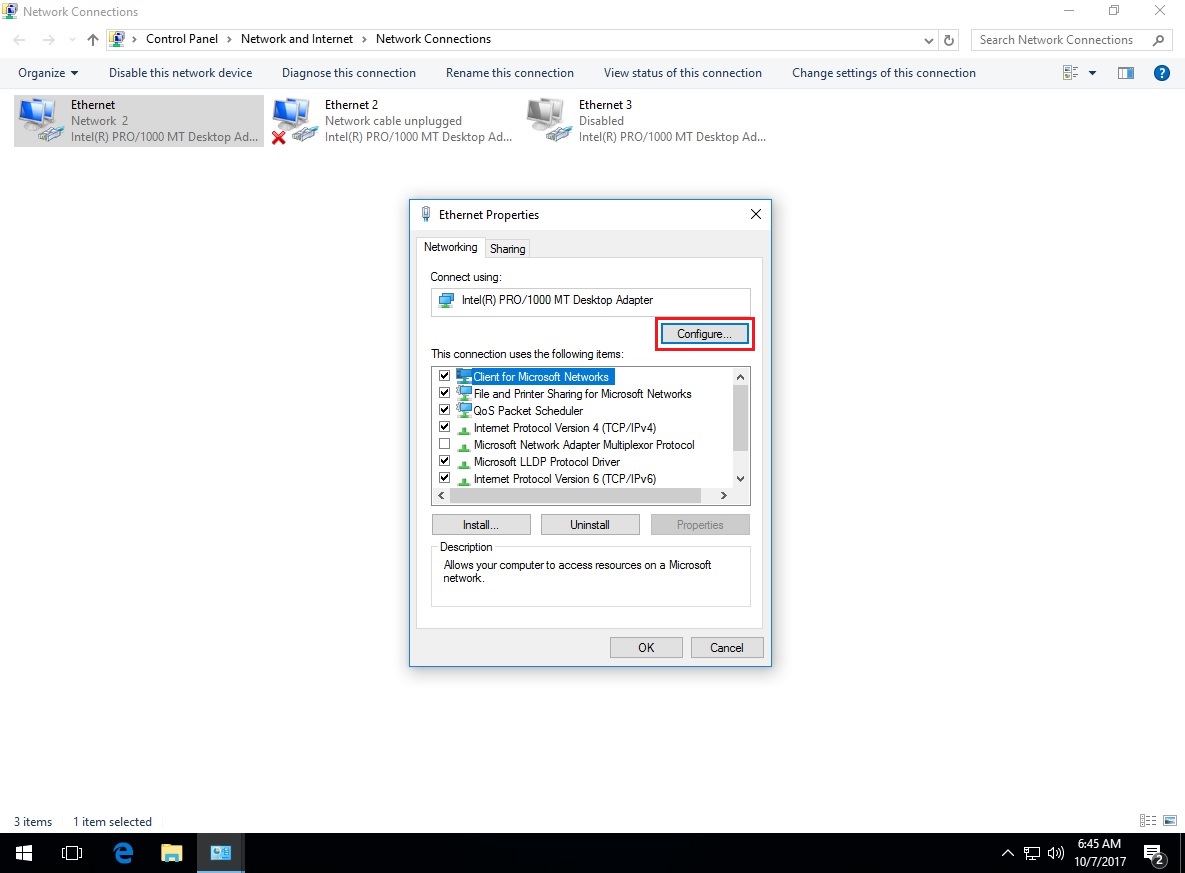This screenshot has width=1185, height=873.
Task: Click the Back navigation arrow
Action: pyautogui.click(x=20, y=40)
